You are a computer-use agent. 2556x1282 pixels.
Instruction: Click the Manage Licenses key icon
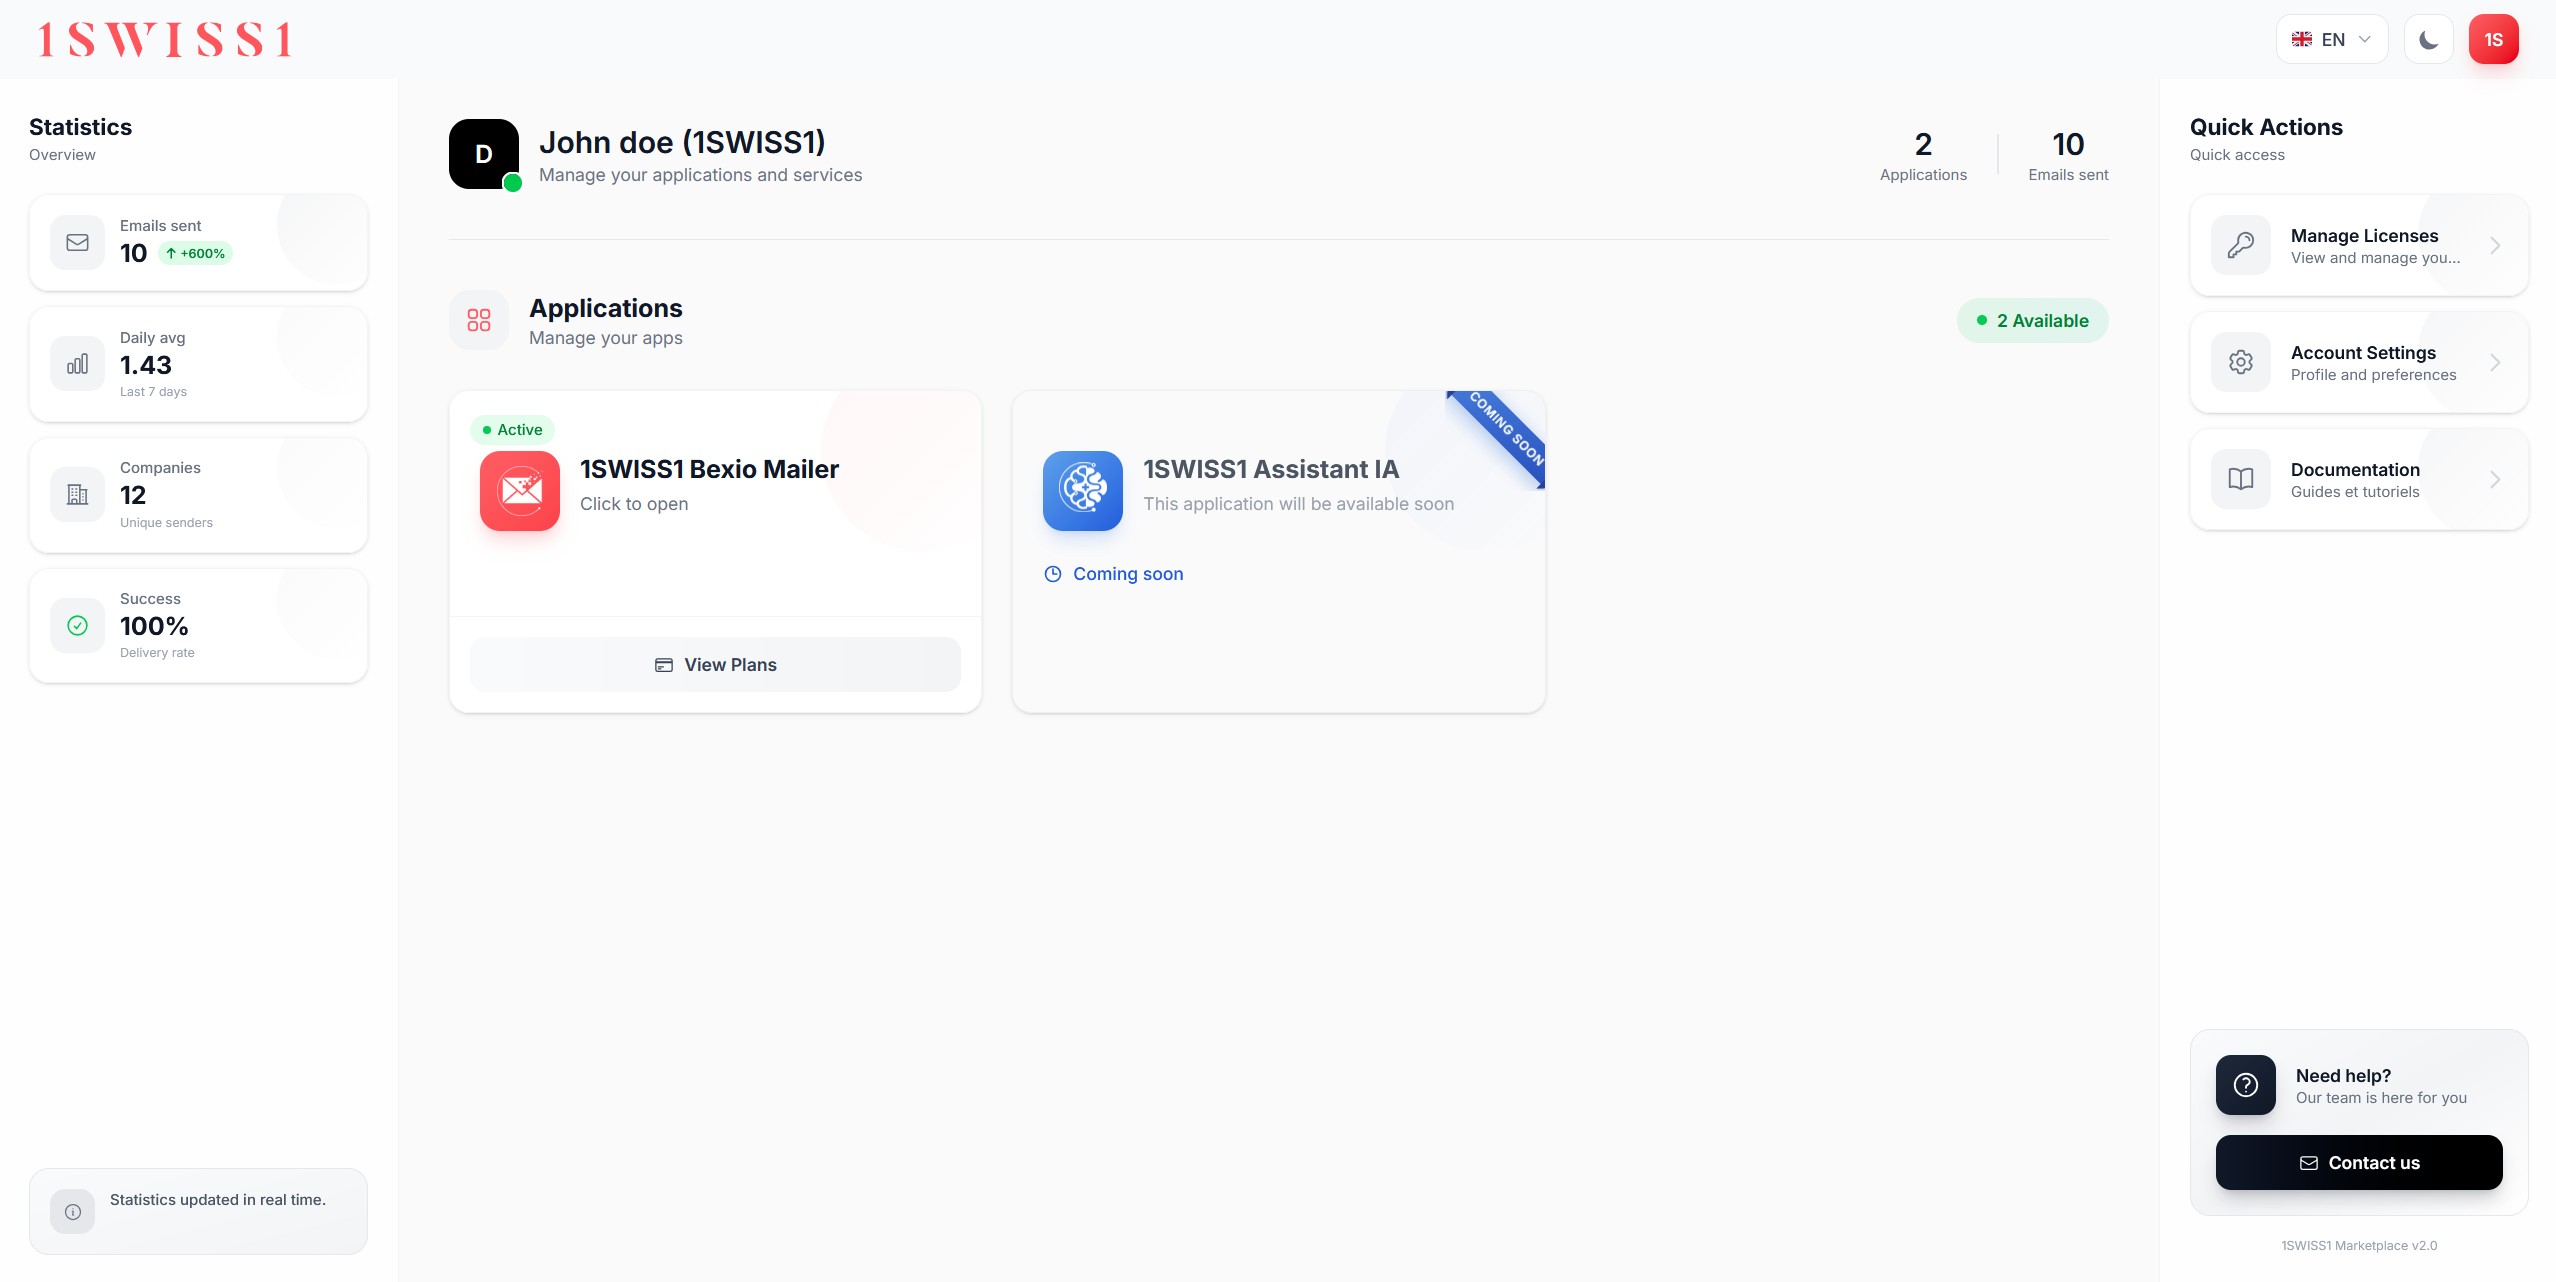coord(2241,245)
